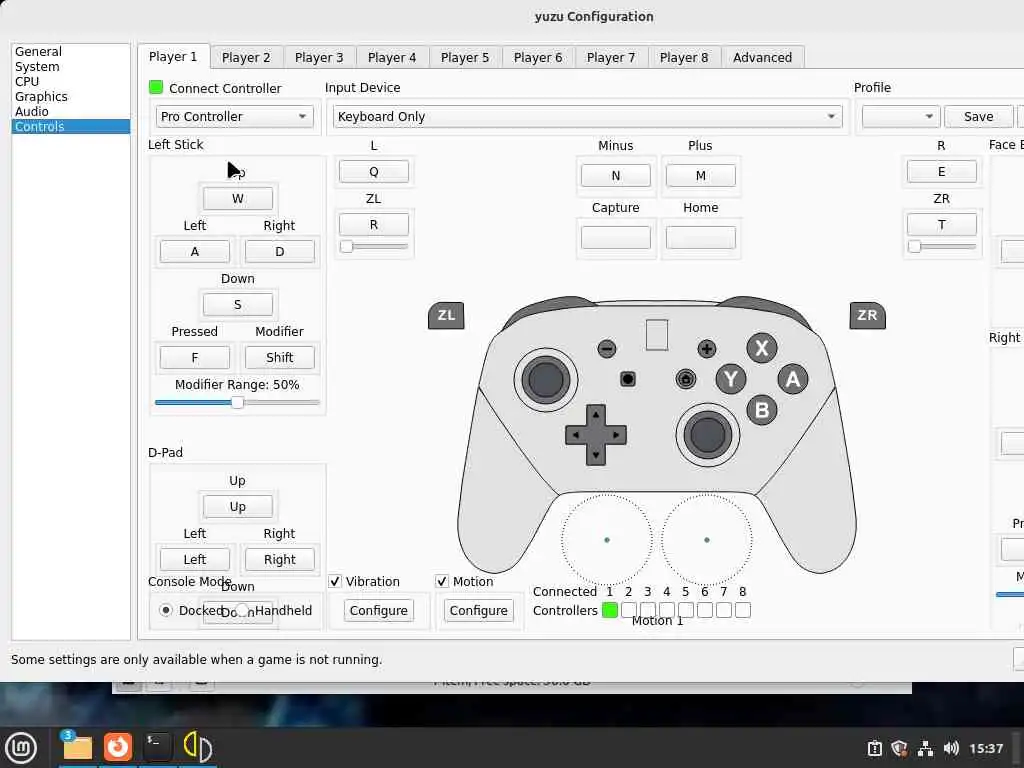Select CPU in the settings list
Image resolution: width=1024 pixels, height=768 pixels.
click(71, 82)
